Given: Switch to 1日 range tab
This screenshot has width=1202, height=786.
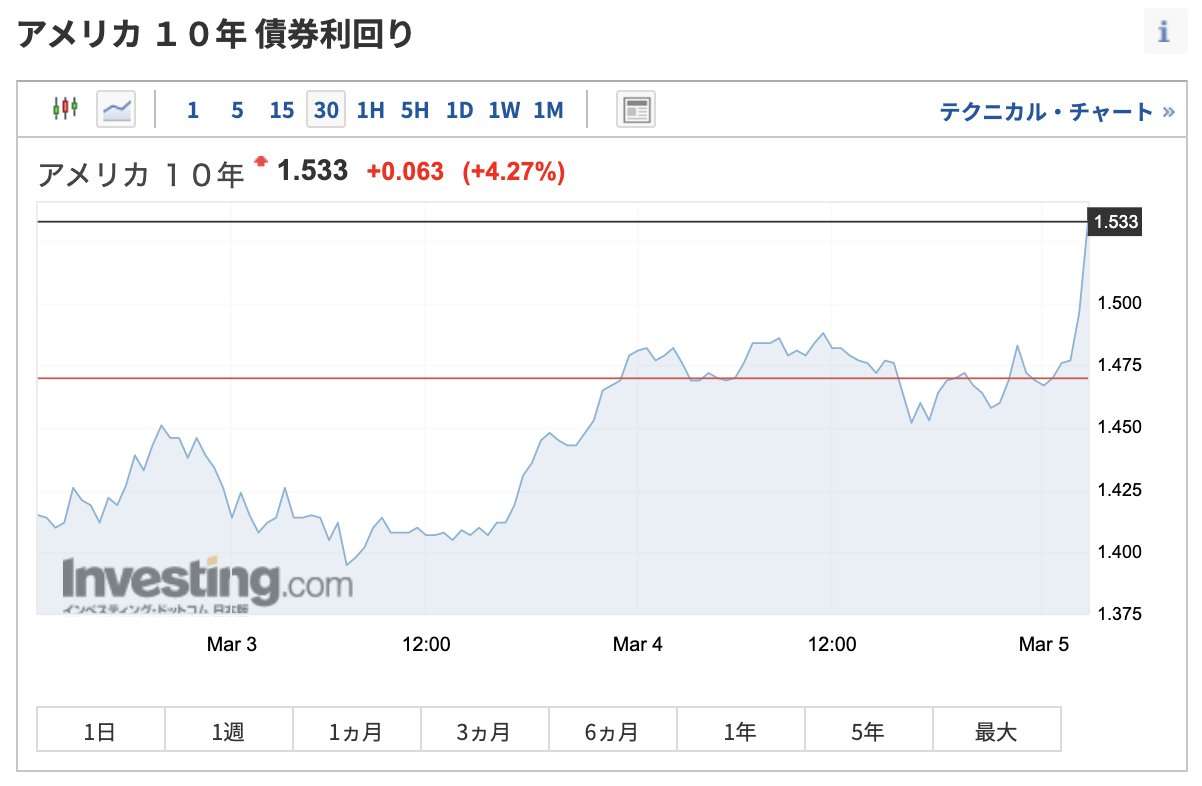Looking at the screenshot, I should [x=101, y=730].
